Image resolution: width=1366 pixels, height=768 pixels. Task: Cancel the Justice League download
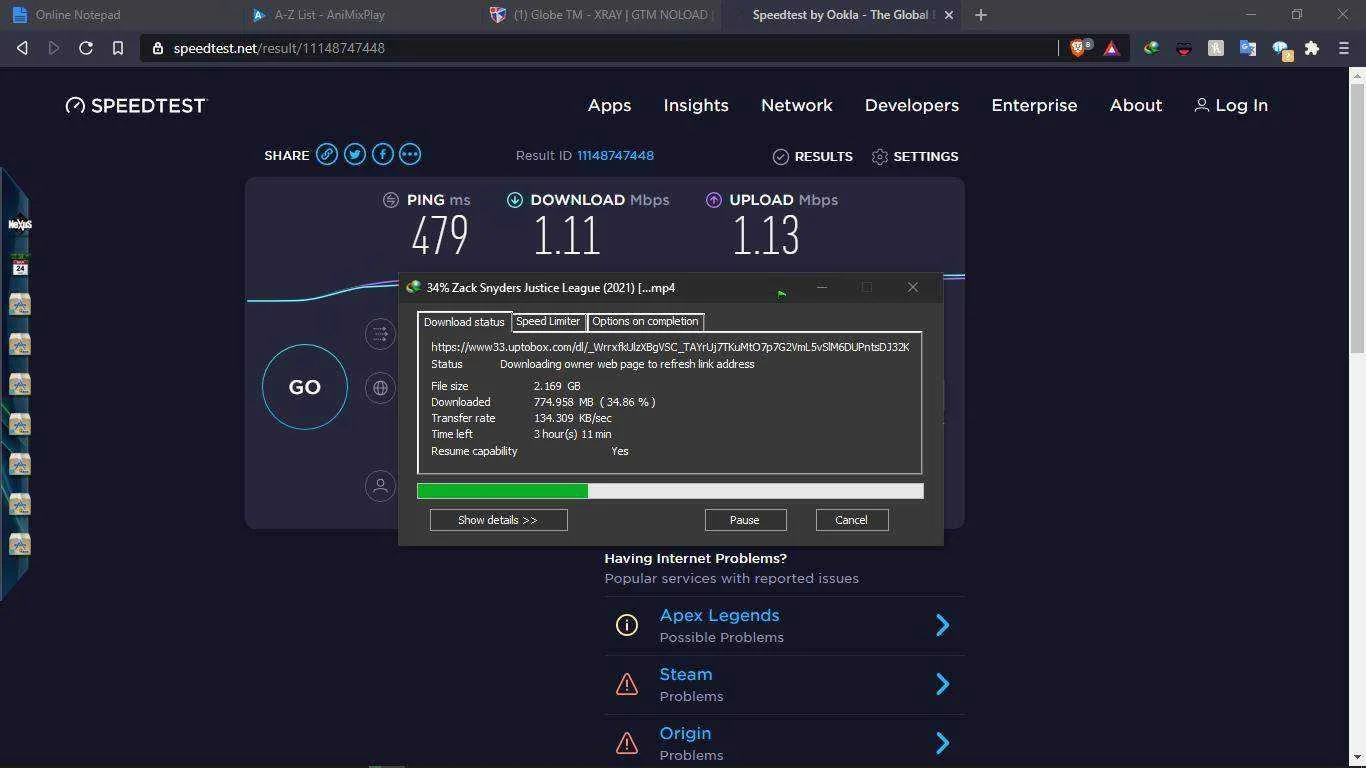(852, 520)
